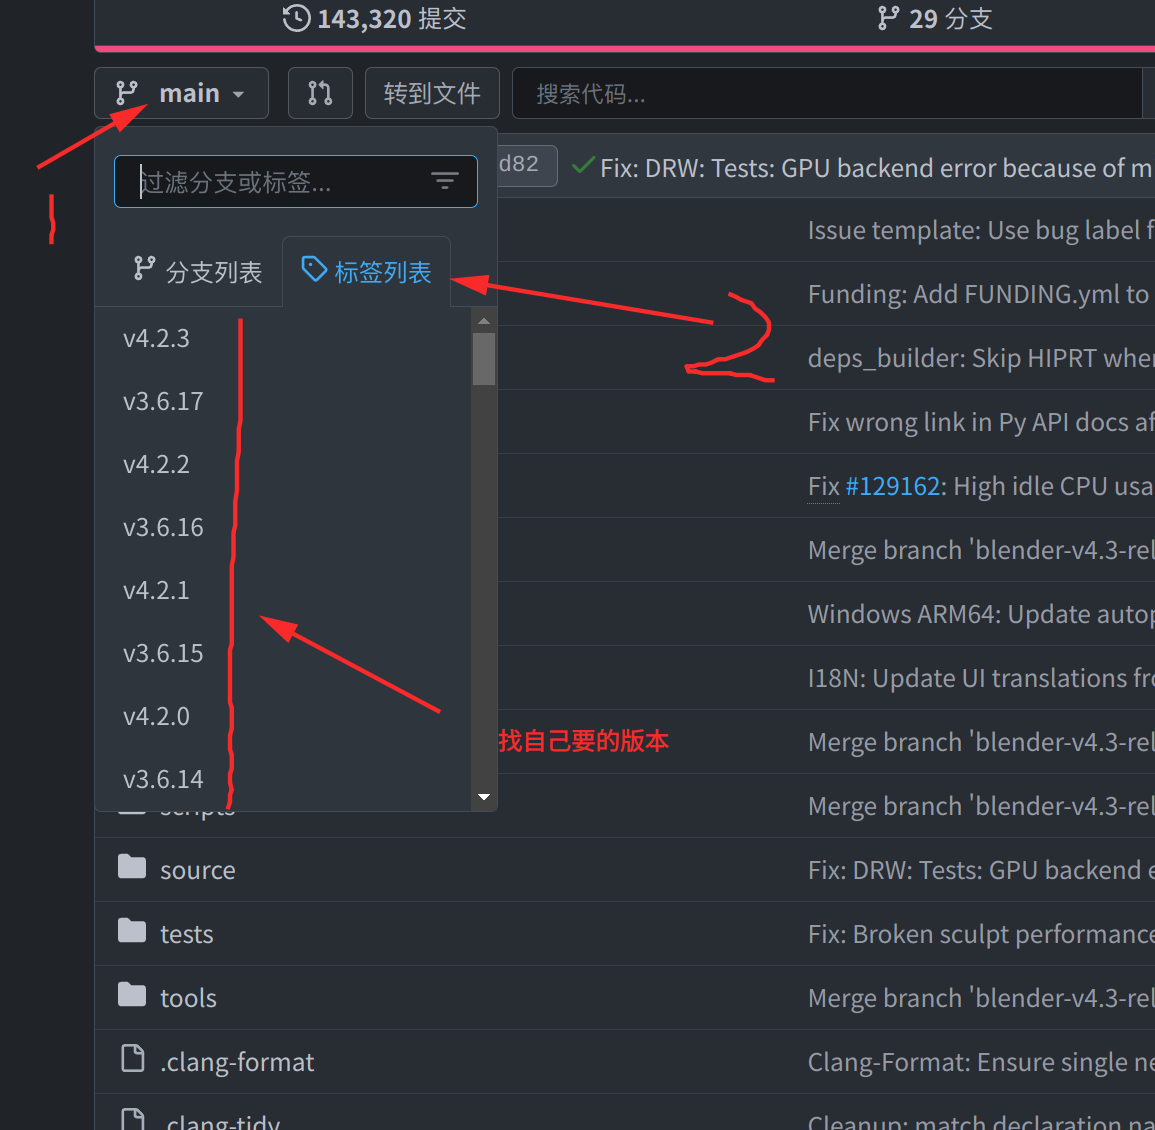This screenshot has height=1130, width=1155.
Task: Click the 过滤分支或标签 filter input
Action: (295, 181)
